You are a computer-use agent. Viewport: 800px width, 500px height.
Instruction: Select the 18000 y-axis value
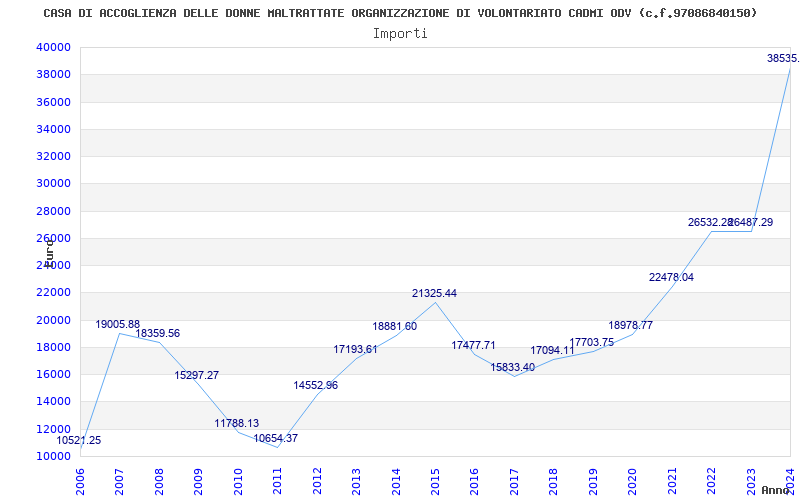[53, 347]
